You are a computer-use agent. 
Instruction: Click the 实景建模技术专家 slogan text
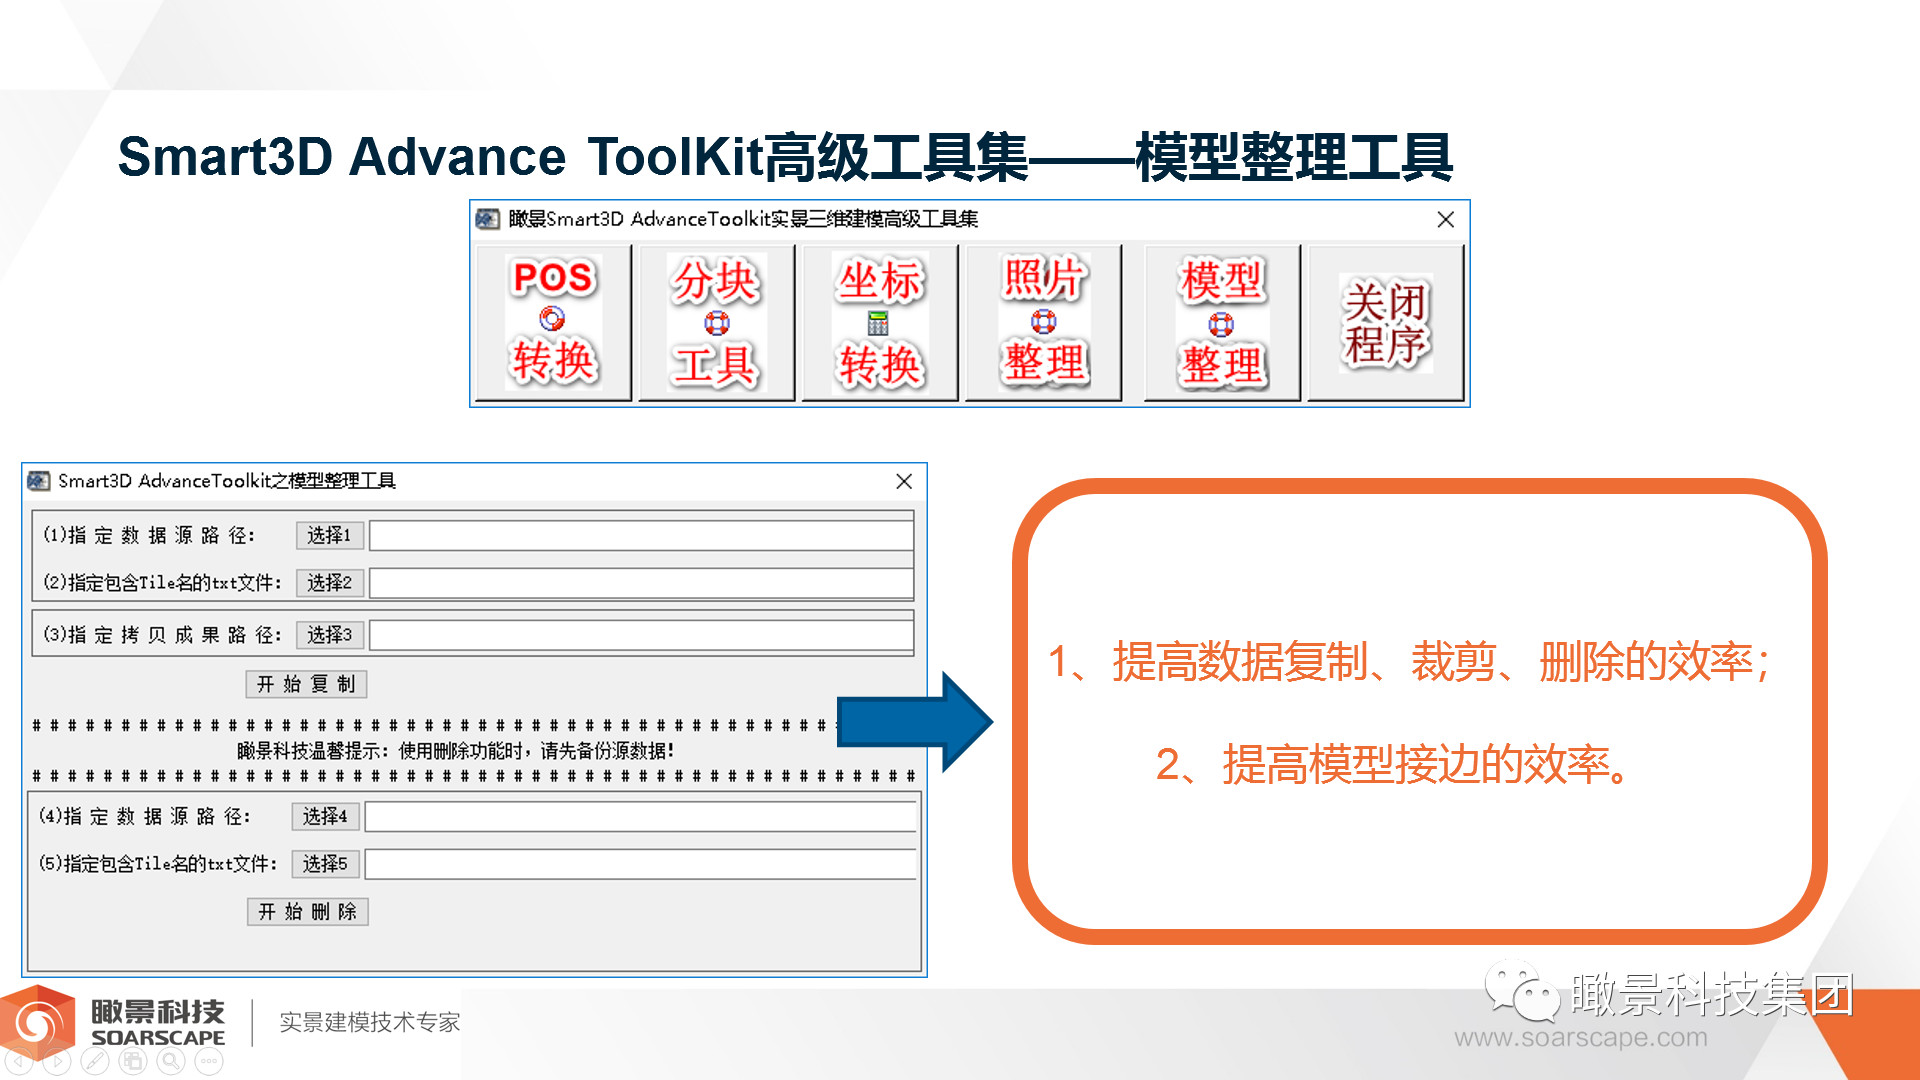pyautogui.click(x=370, y=1022)
